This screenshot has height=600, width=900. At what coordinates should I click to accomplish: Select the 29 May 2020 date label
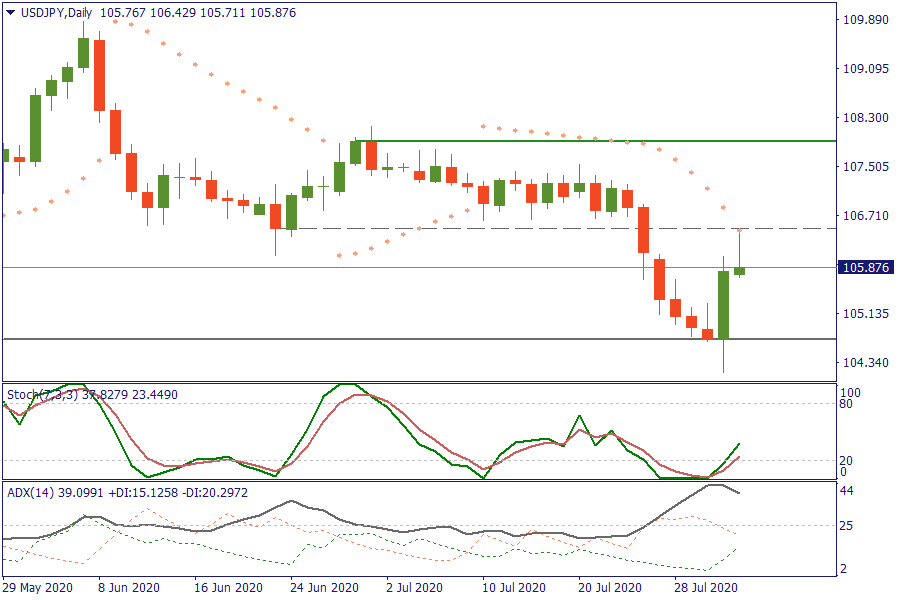(37, 588)
